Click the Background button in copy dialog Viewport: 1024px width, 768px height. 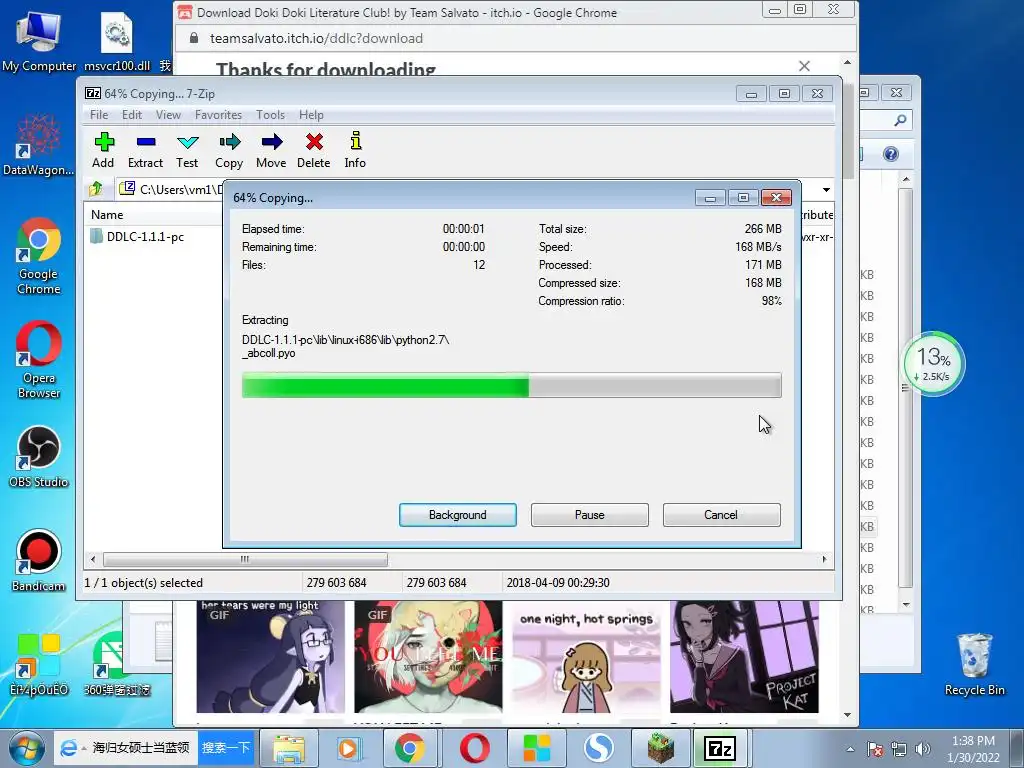tap(458, 515)
